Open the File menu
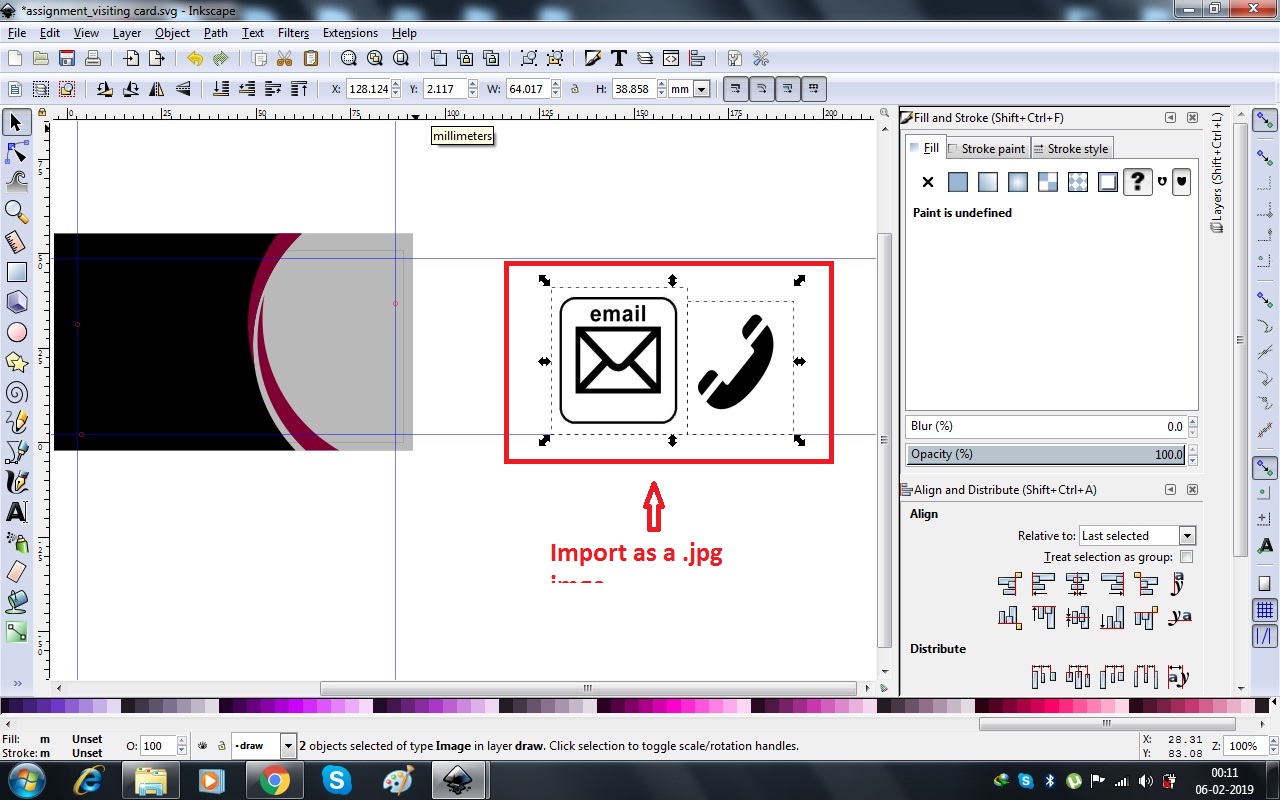 tap(16, 33)
